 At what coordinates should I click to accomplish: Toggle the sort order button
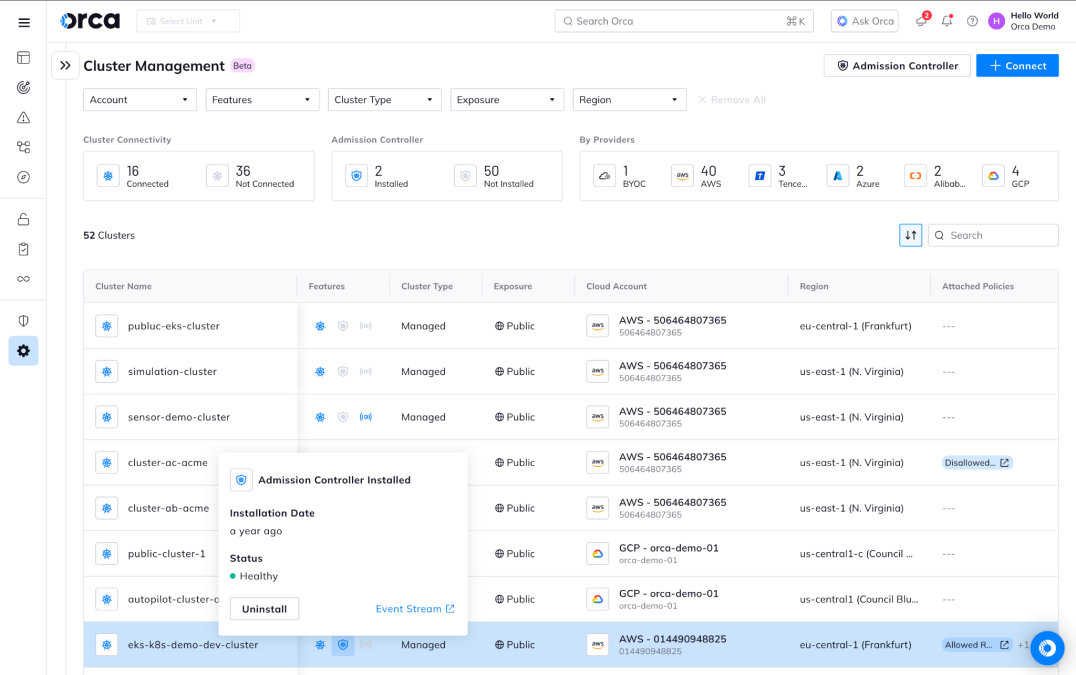click(x=911, y=235)
